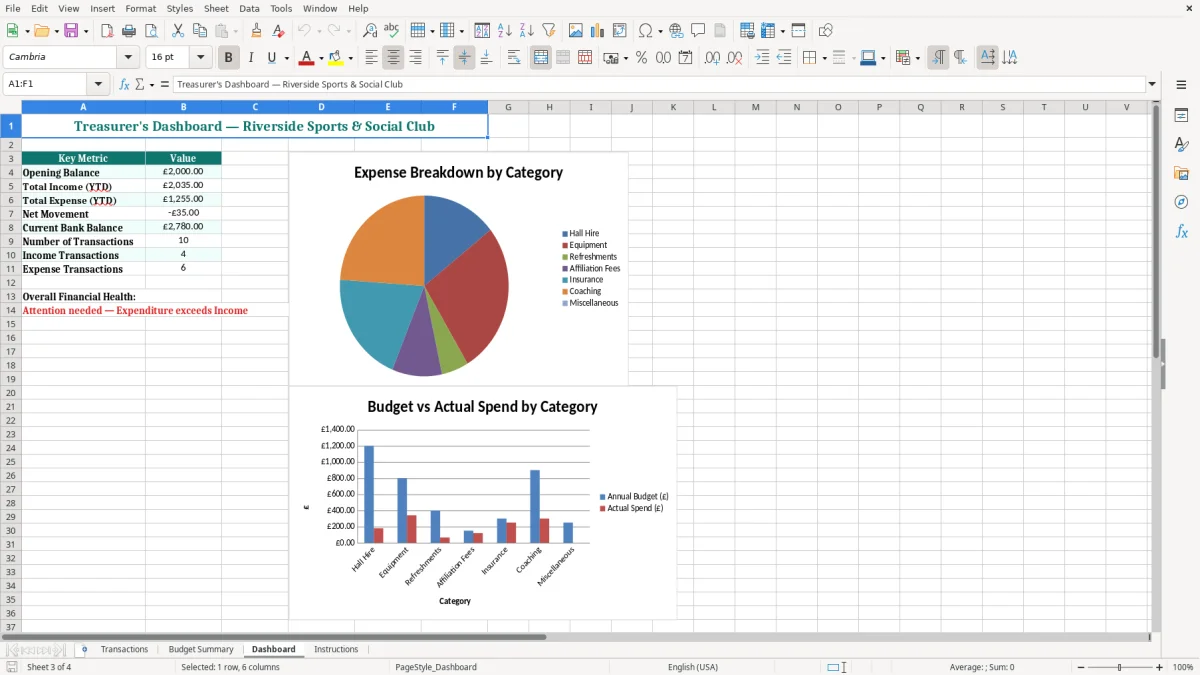Expand the Name Box A1:F1 dropdown
The width and height of the screenshot is (1200, 675).
tap(98, 85)
